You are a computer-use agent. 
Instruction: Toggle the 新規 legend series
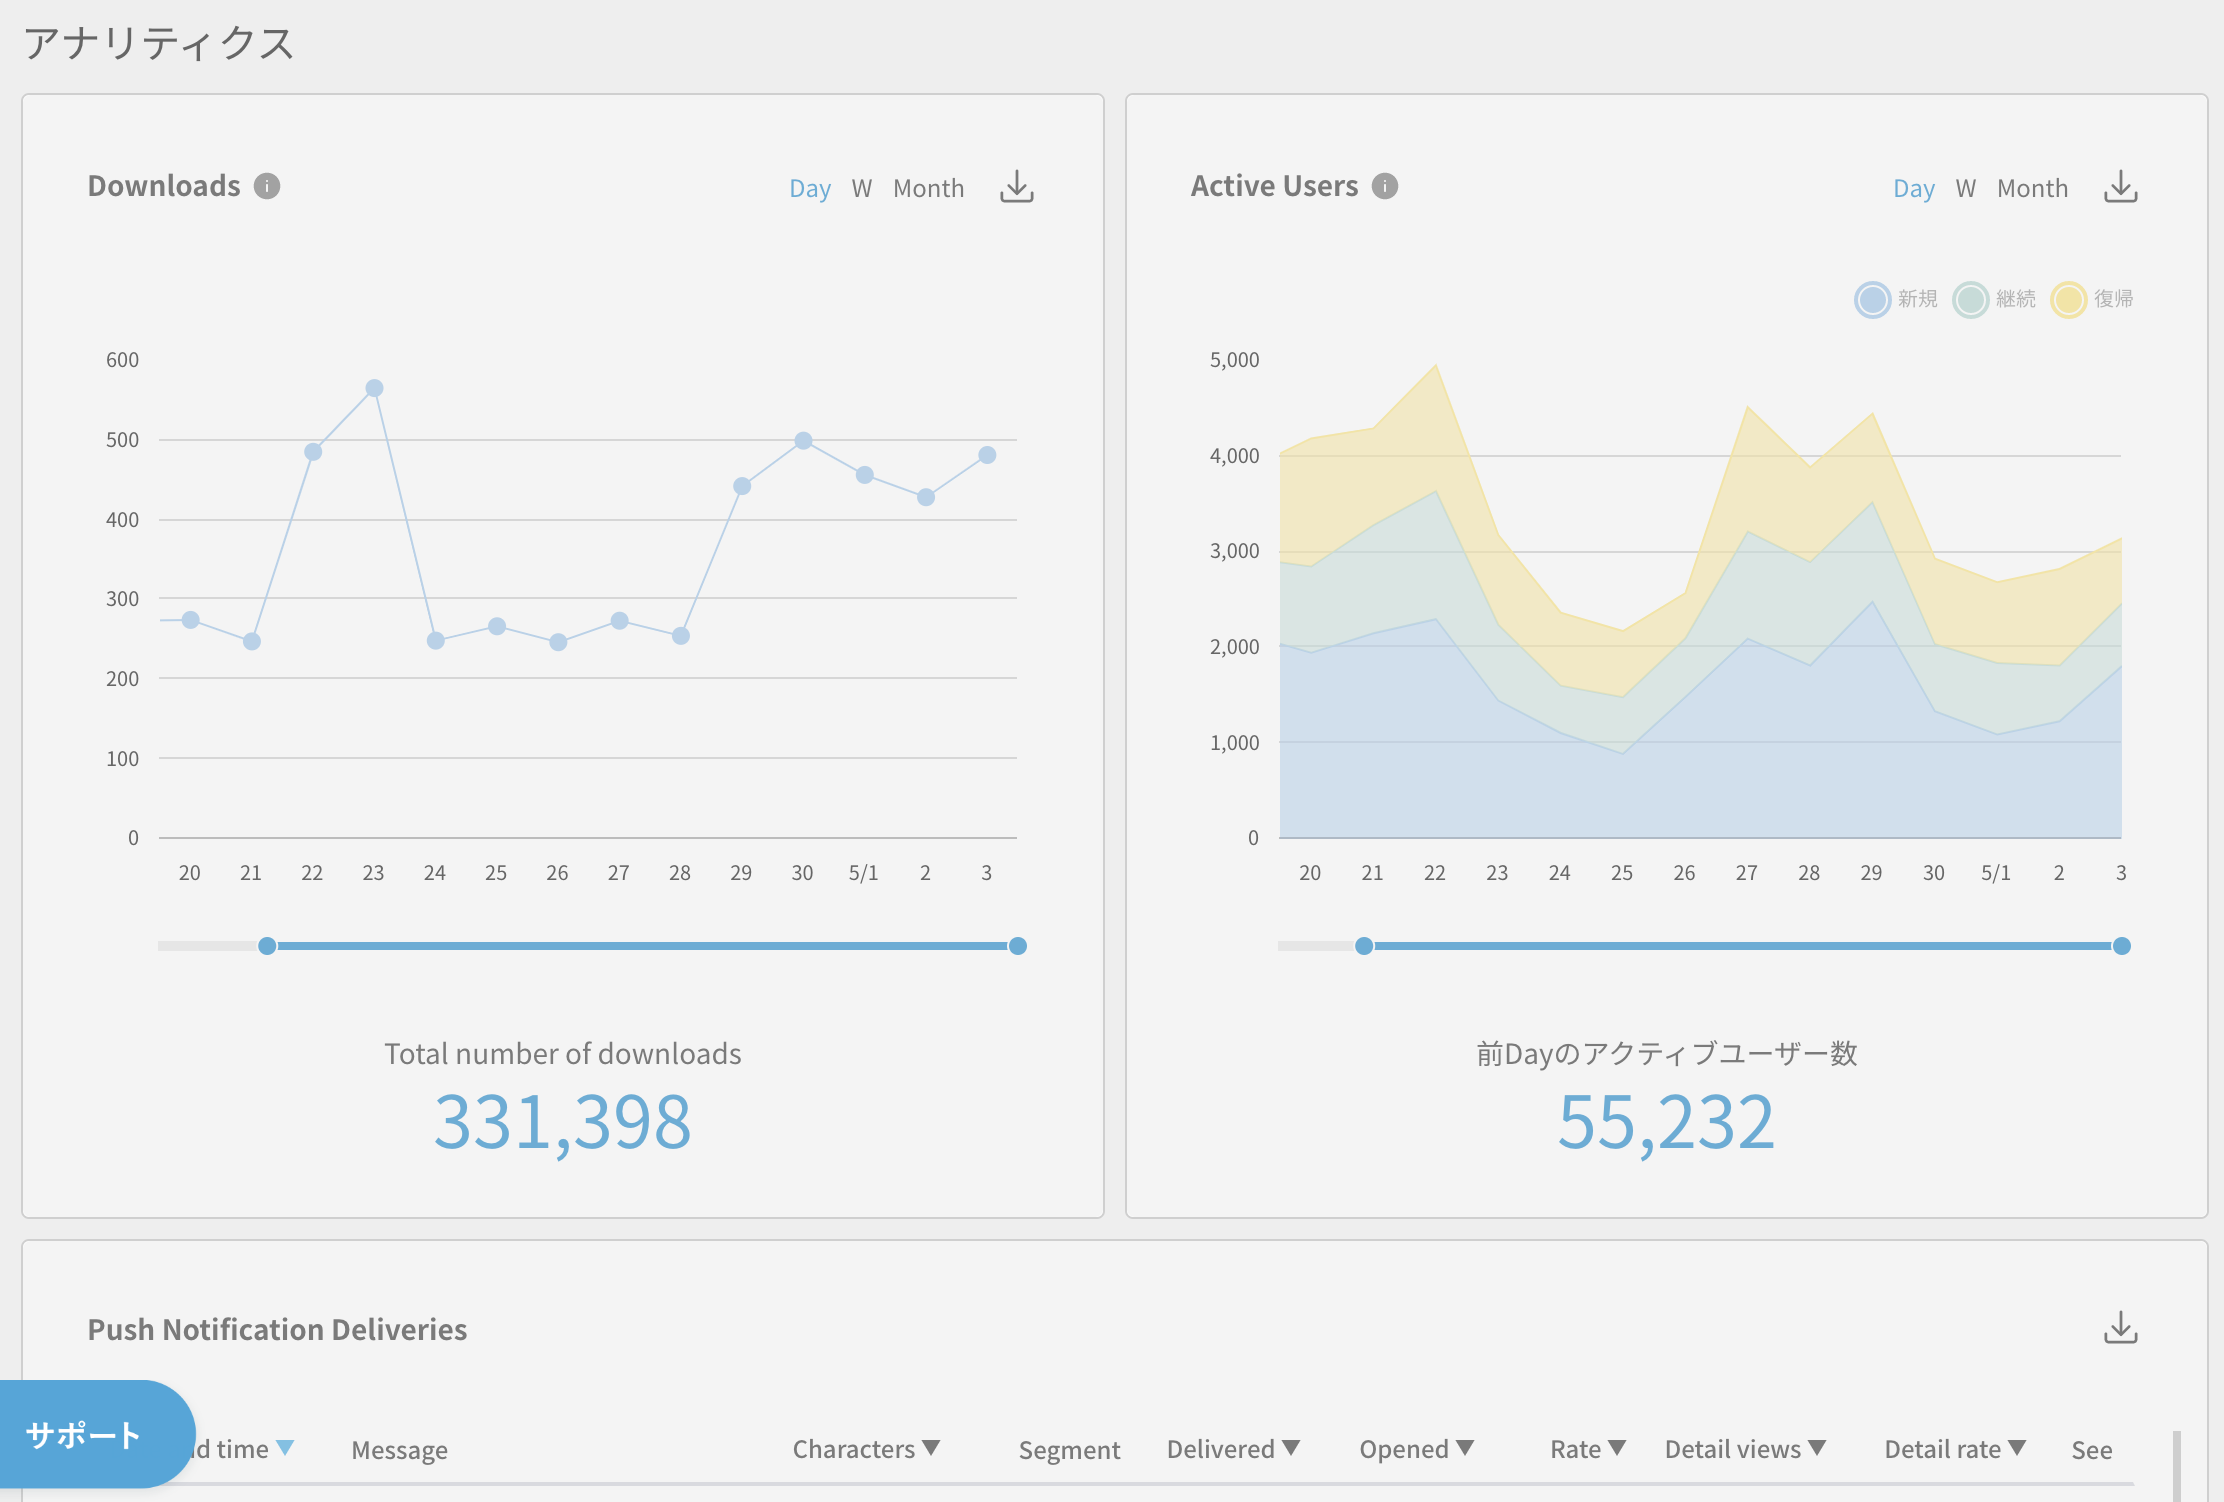(x=1872, y=299)
